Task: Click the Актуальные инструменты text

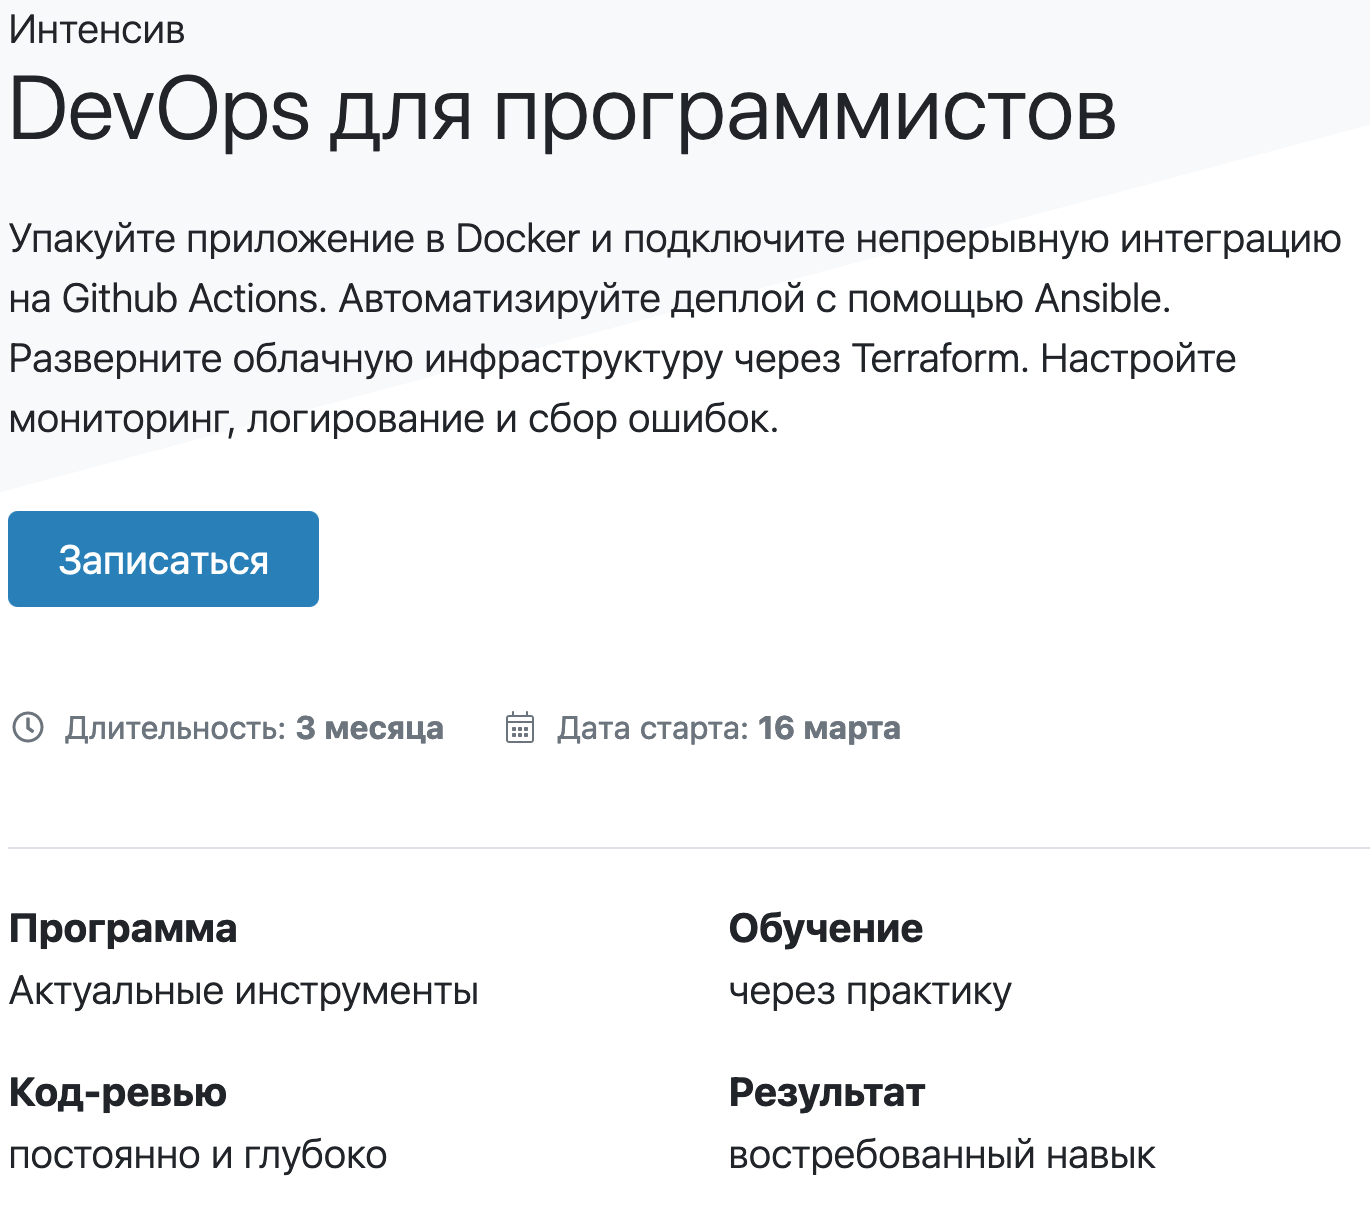Action: [x=244, y=991]
